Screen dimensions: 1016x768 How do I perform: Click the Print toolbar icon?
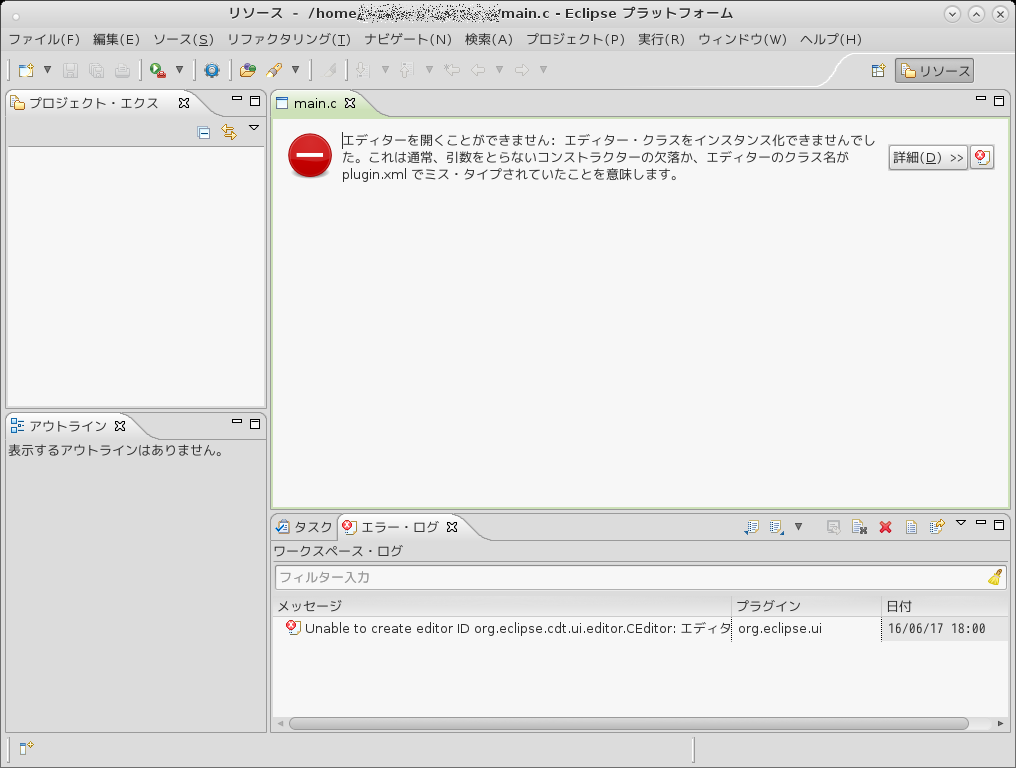(x=122, y=70)
